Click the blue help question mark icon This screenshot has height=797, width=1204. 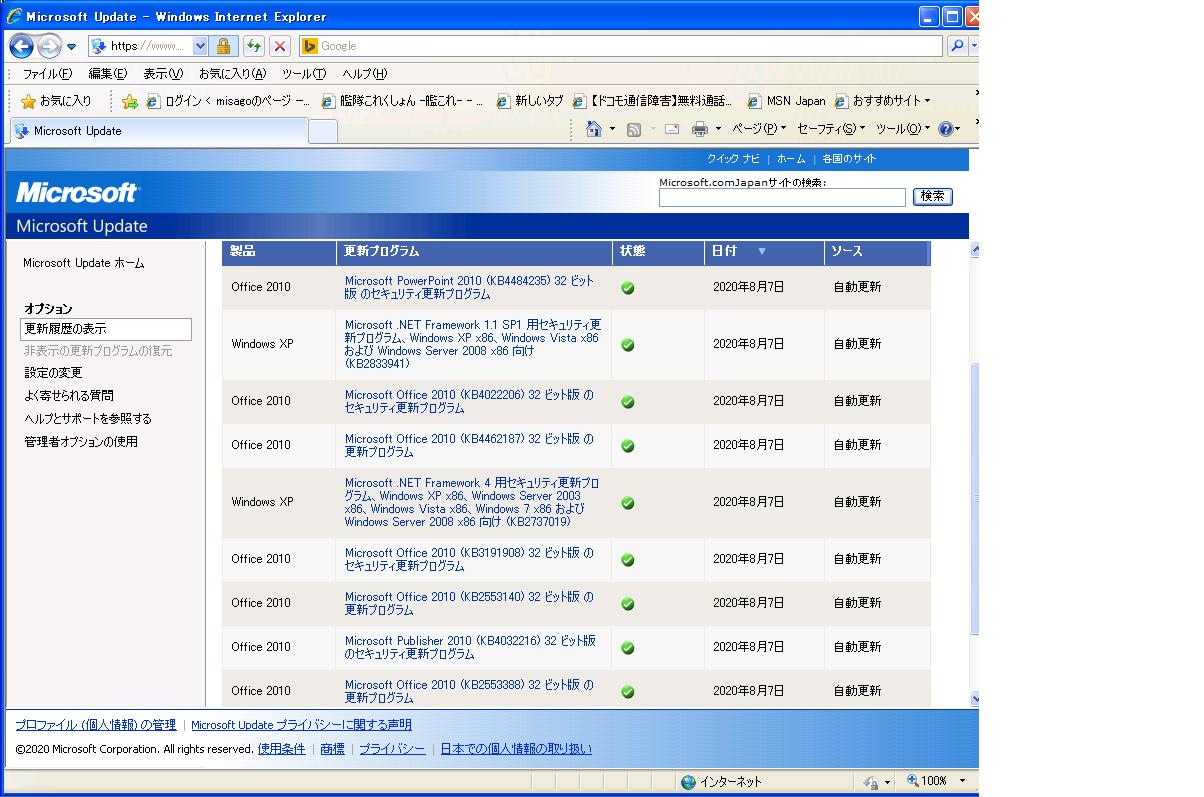tap(945, 129)
